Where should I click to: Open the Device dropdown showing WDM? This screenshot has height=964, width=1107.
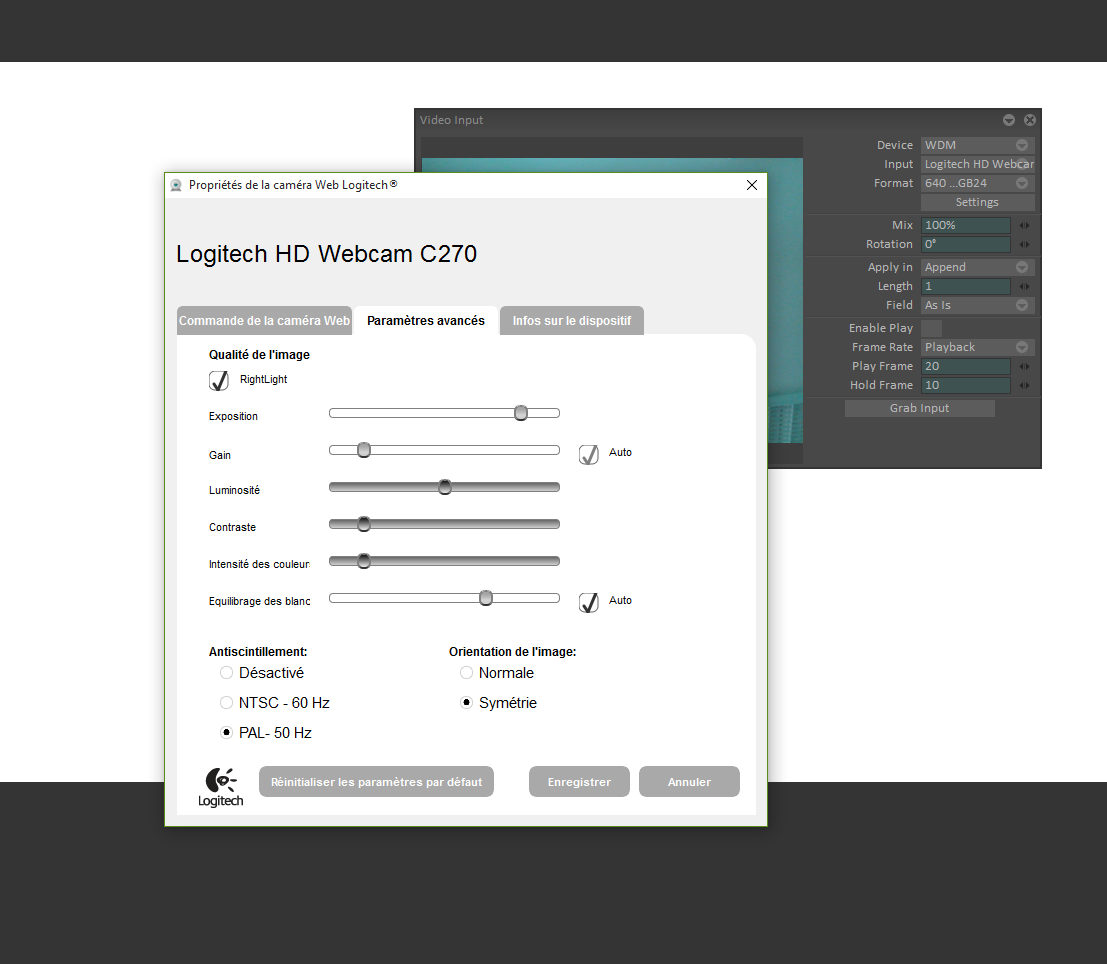pyautogui.click(x=978, y=145)
